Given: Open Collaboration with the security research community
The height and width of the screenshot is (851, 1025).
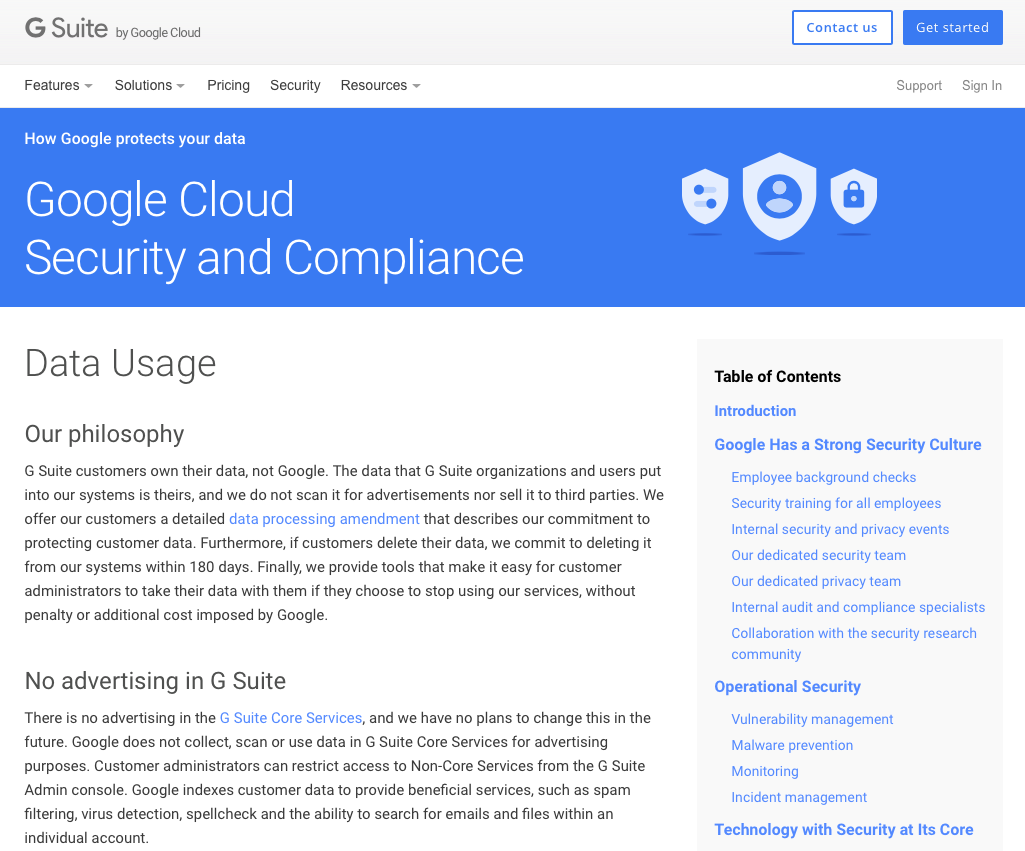Looking at the screenshot, I should 854,644.
